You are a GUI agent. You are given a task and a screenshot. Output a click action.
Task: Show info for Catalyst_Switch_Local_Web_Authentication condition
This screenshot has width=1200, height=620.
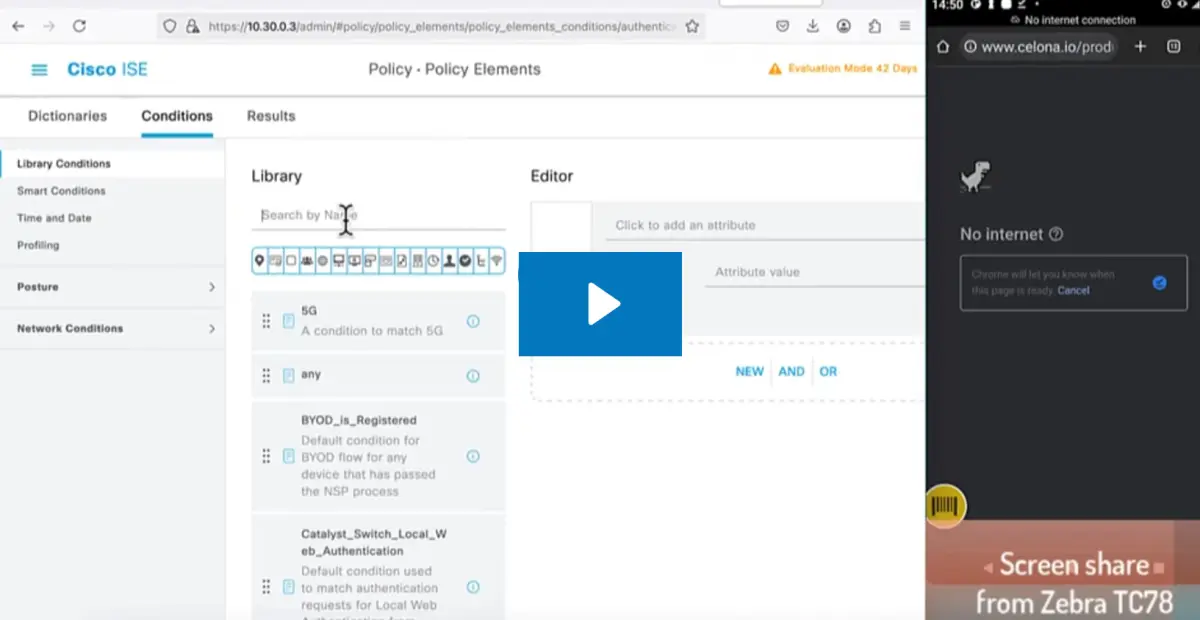pyautogui.click(x=473, y=587)
